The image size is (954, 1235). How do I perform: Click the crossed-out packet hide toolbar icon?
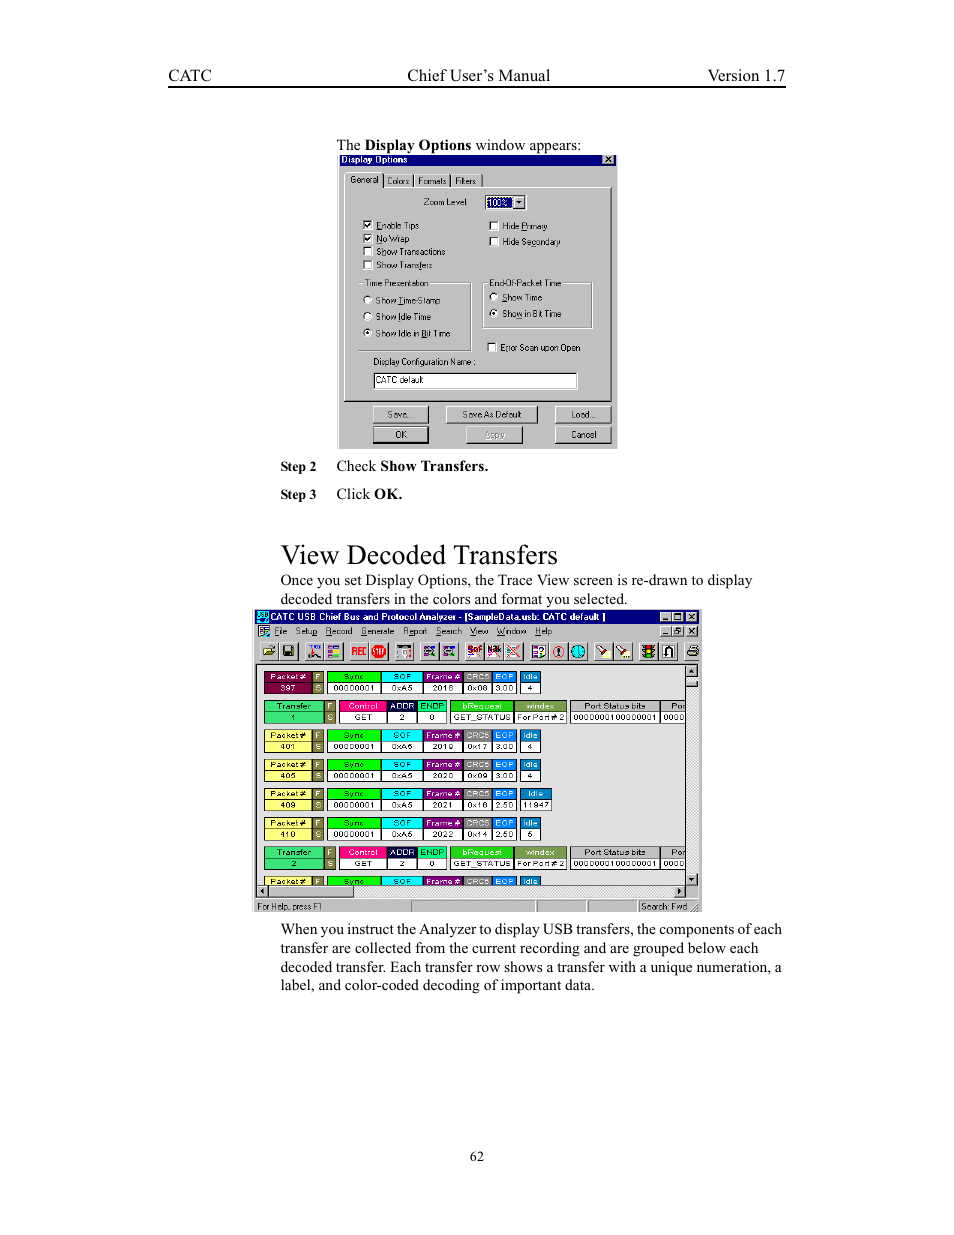pos(514,651)
